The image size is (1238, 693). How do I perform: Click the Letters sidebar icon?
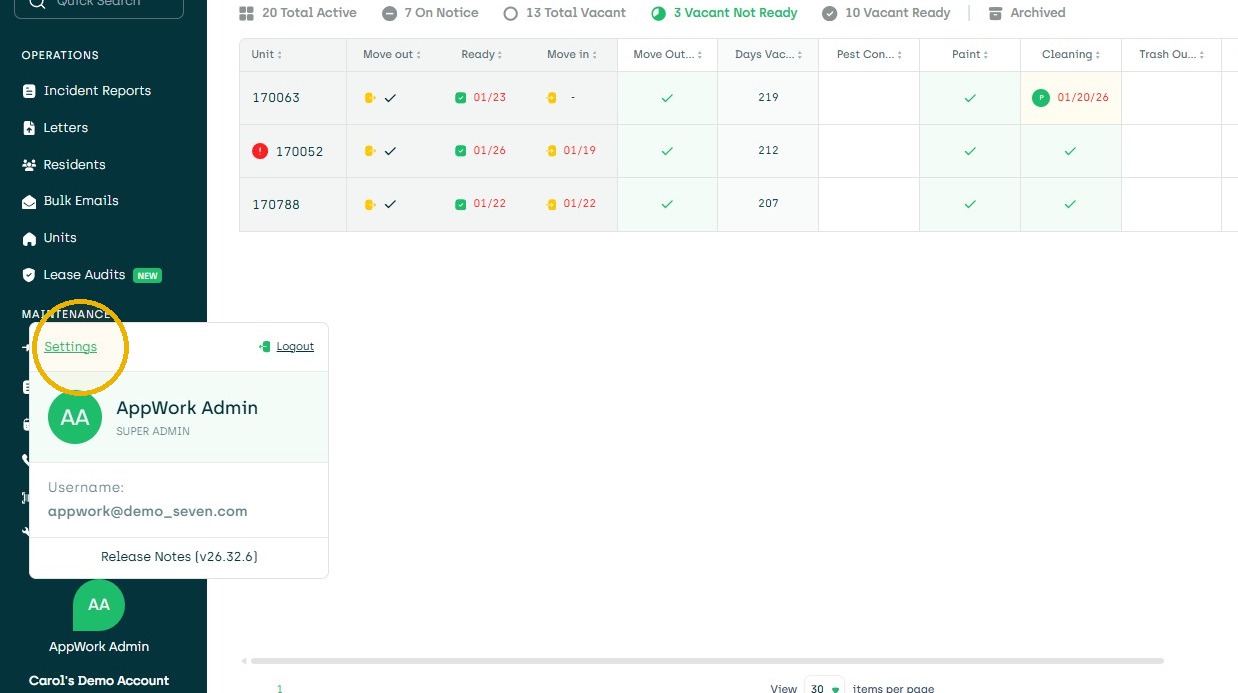(x=29, y=128)
